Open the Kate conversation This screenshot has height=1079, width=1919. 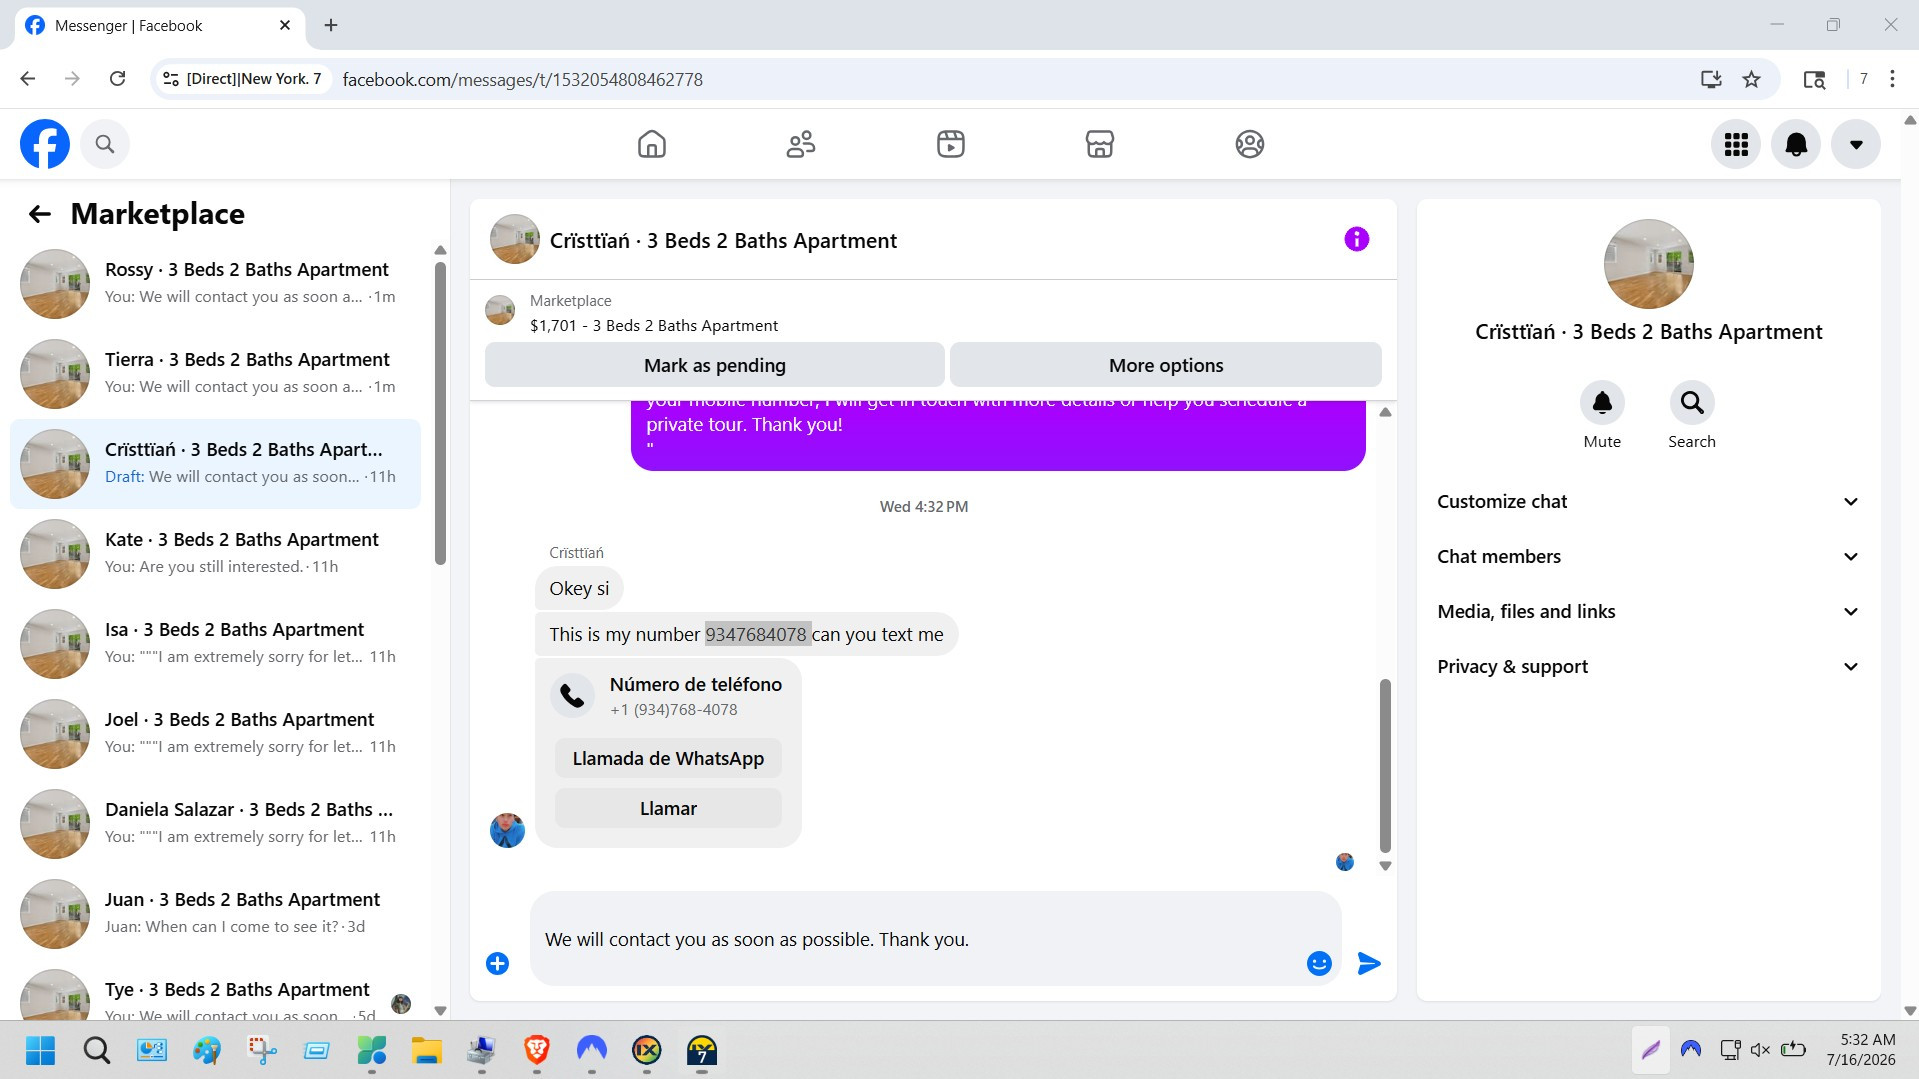(215, 554)
